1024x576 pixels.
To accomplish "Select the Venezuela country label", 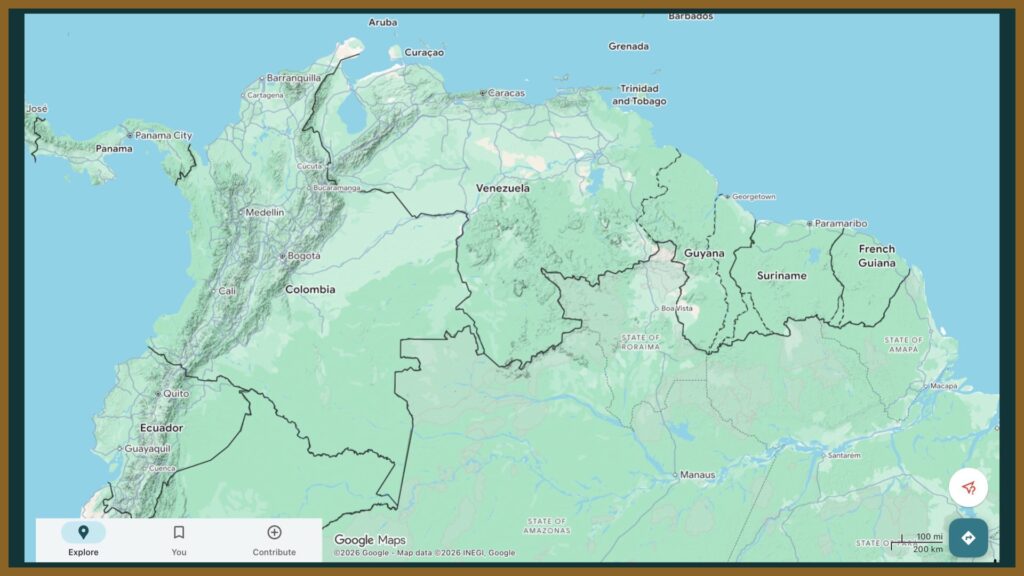I will tap(502, 188).
